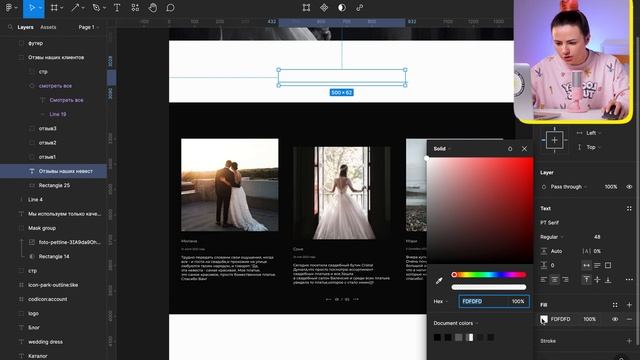This screenshot has height=360, width=640.
Task: Select layer Rectangle 25
Action: [53, 185]
